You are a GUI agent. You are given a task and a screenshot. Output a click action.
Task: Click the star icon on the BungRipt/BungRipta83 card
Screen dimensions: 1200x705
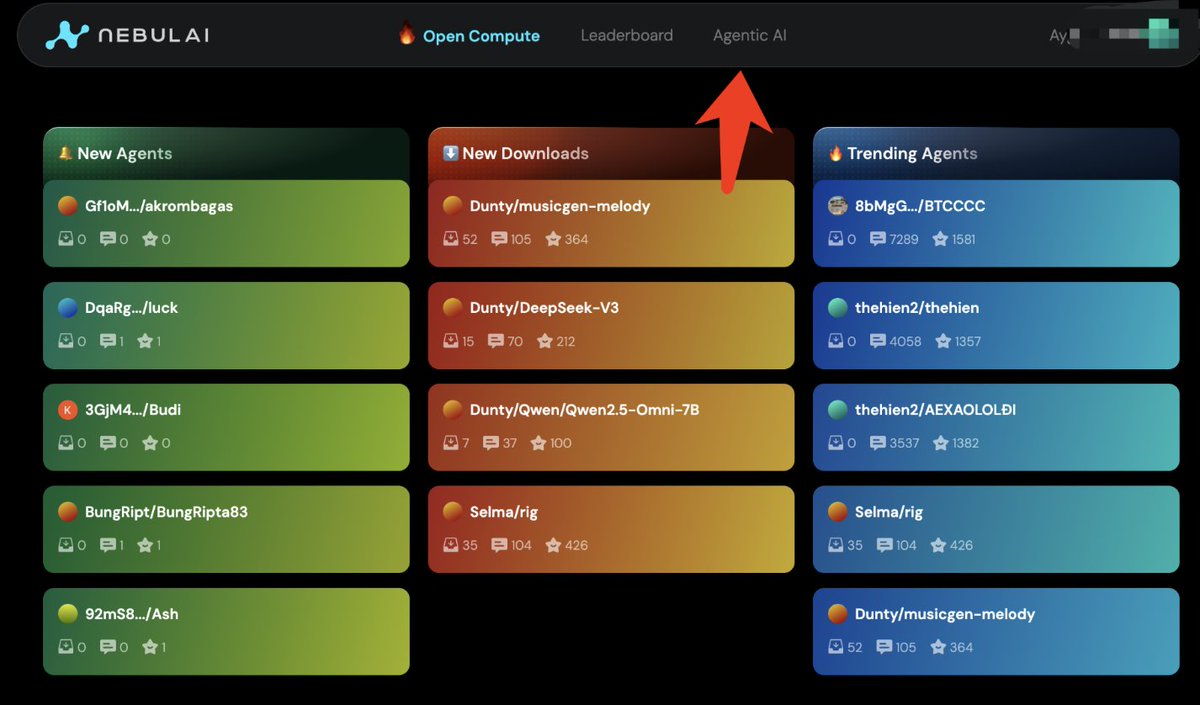click(146, 545)
